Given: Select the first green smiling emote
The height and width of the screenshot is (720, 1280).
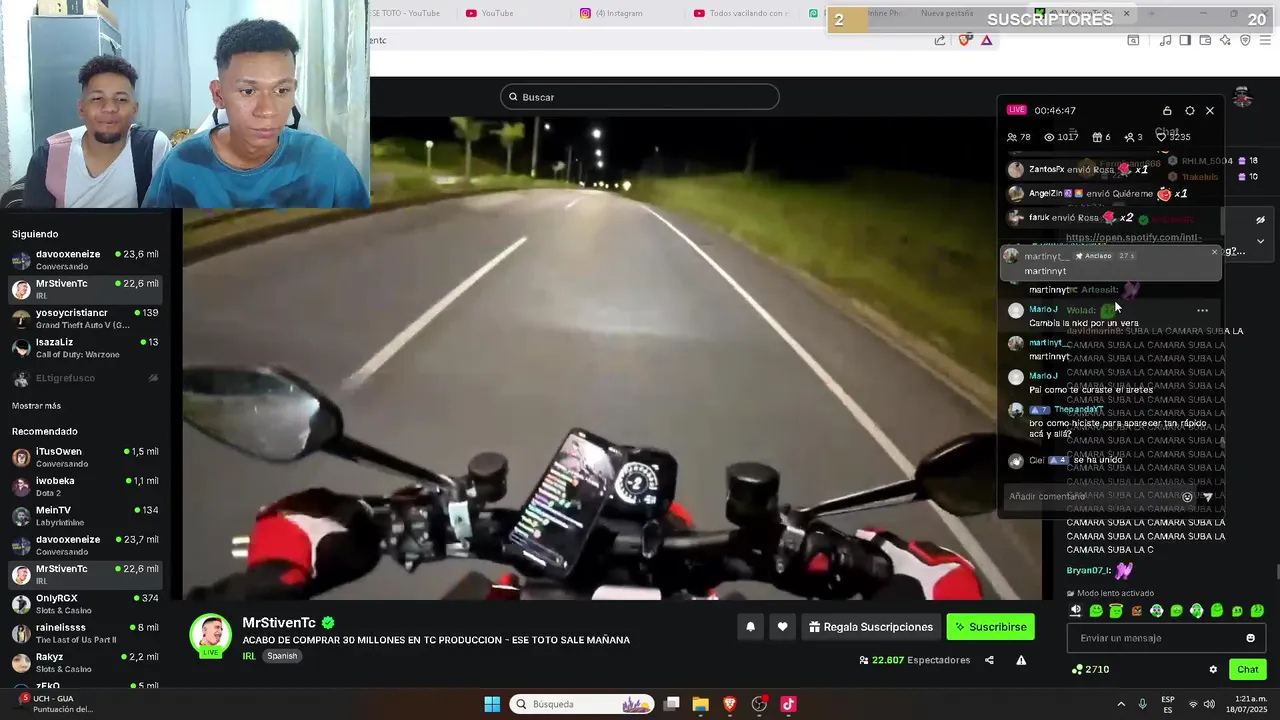Looking at the screenshot, I should tap(1096, 611).
